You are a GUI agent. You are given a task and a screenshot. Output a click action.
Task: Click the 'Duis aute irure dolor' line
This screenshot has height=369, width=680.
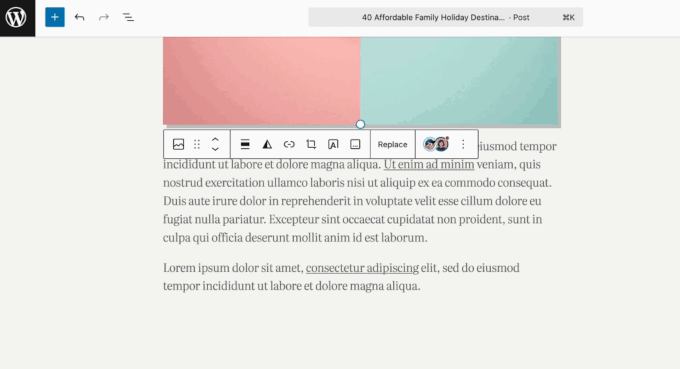352,201
